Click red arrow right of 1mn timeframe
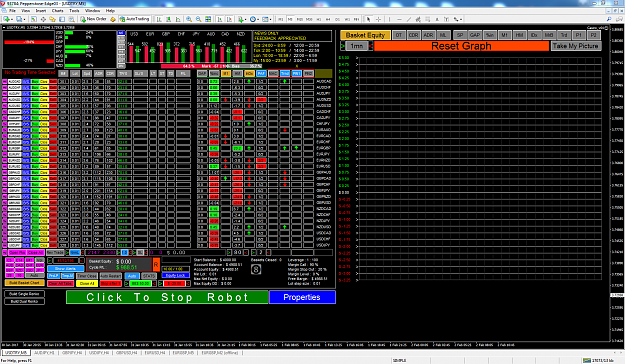The width and height of the screenshot is (625, 364). coord(371,46)
